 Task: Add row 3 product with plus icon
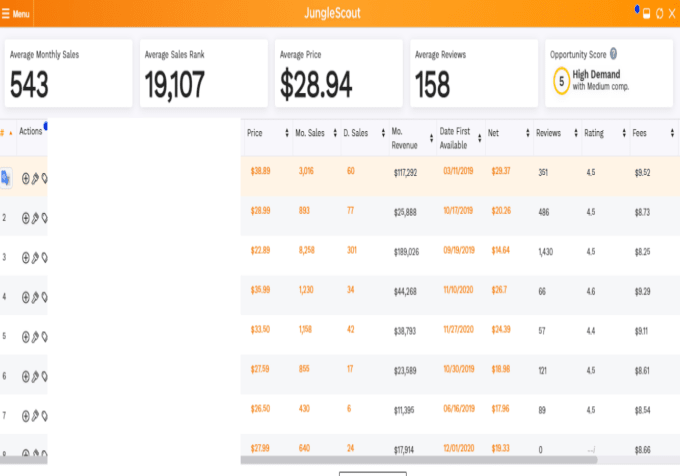pyautogui.click(x=26, y=258)
